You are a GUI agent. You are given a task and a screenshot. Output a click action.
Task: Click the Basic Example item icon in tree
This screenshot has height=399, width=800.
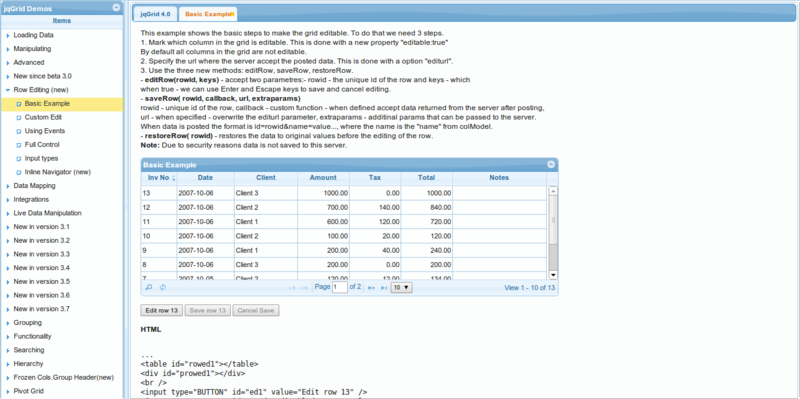[19, 104]
